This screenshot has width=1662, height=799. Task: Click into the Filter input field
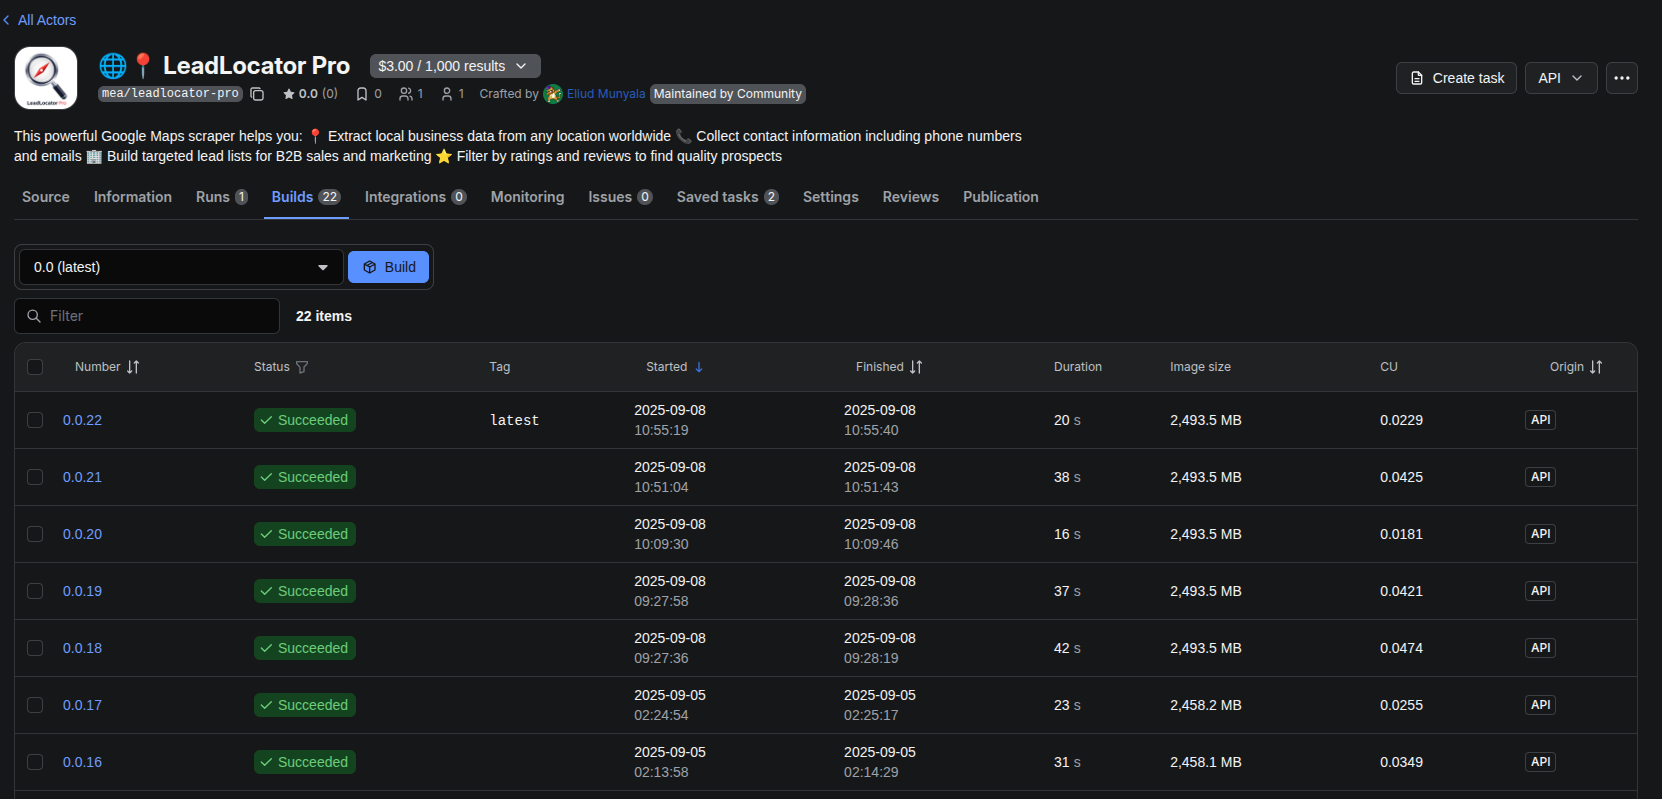[x=147, y=316]
